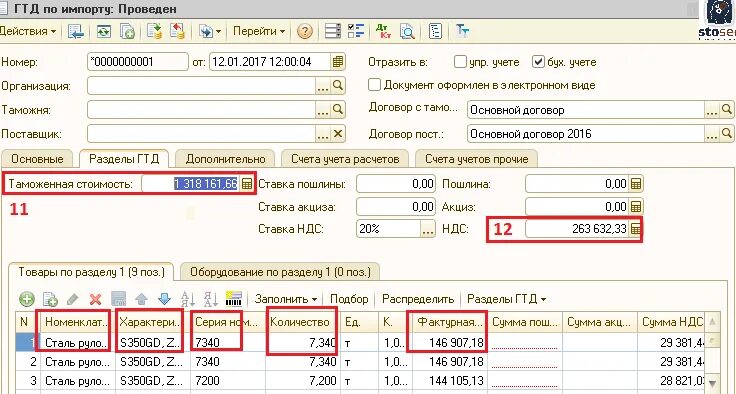Image resolution: width=736 pixels, height=394 pixels.
Task: Open Таможня selection via ellipsis button
Action: (x=322, y=110)
